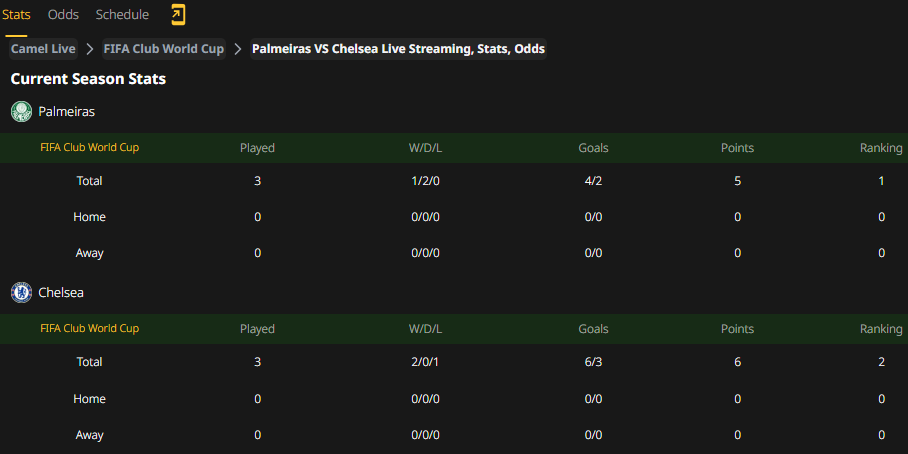908x454 pixels.
Task: Click the Palmeiras club crest
Action: (x=21, y=112)
